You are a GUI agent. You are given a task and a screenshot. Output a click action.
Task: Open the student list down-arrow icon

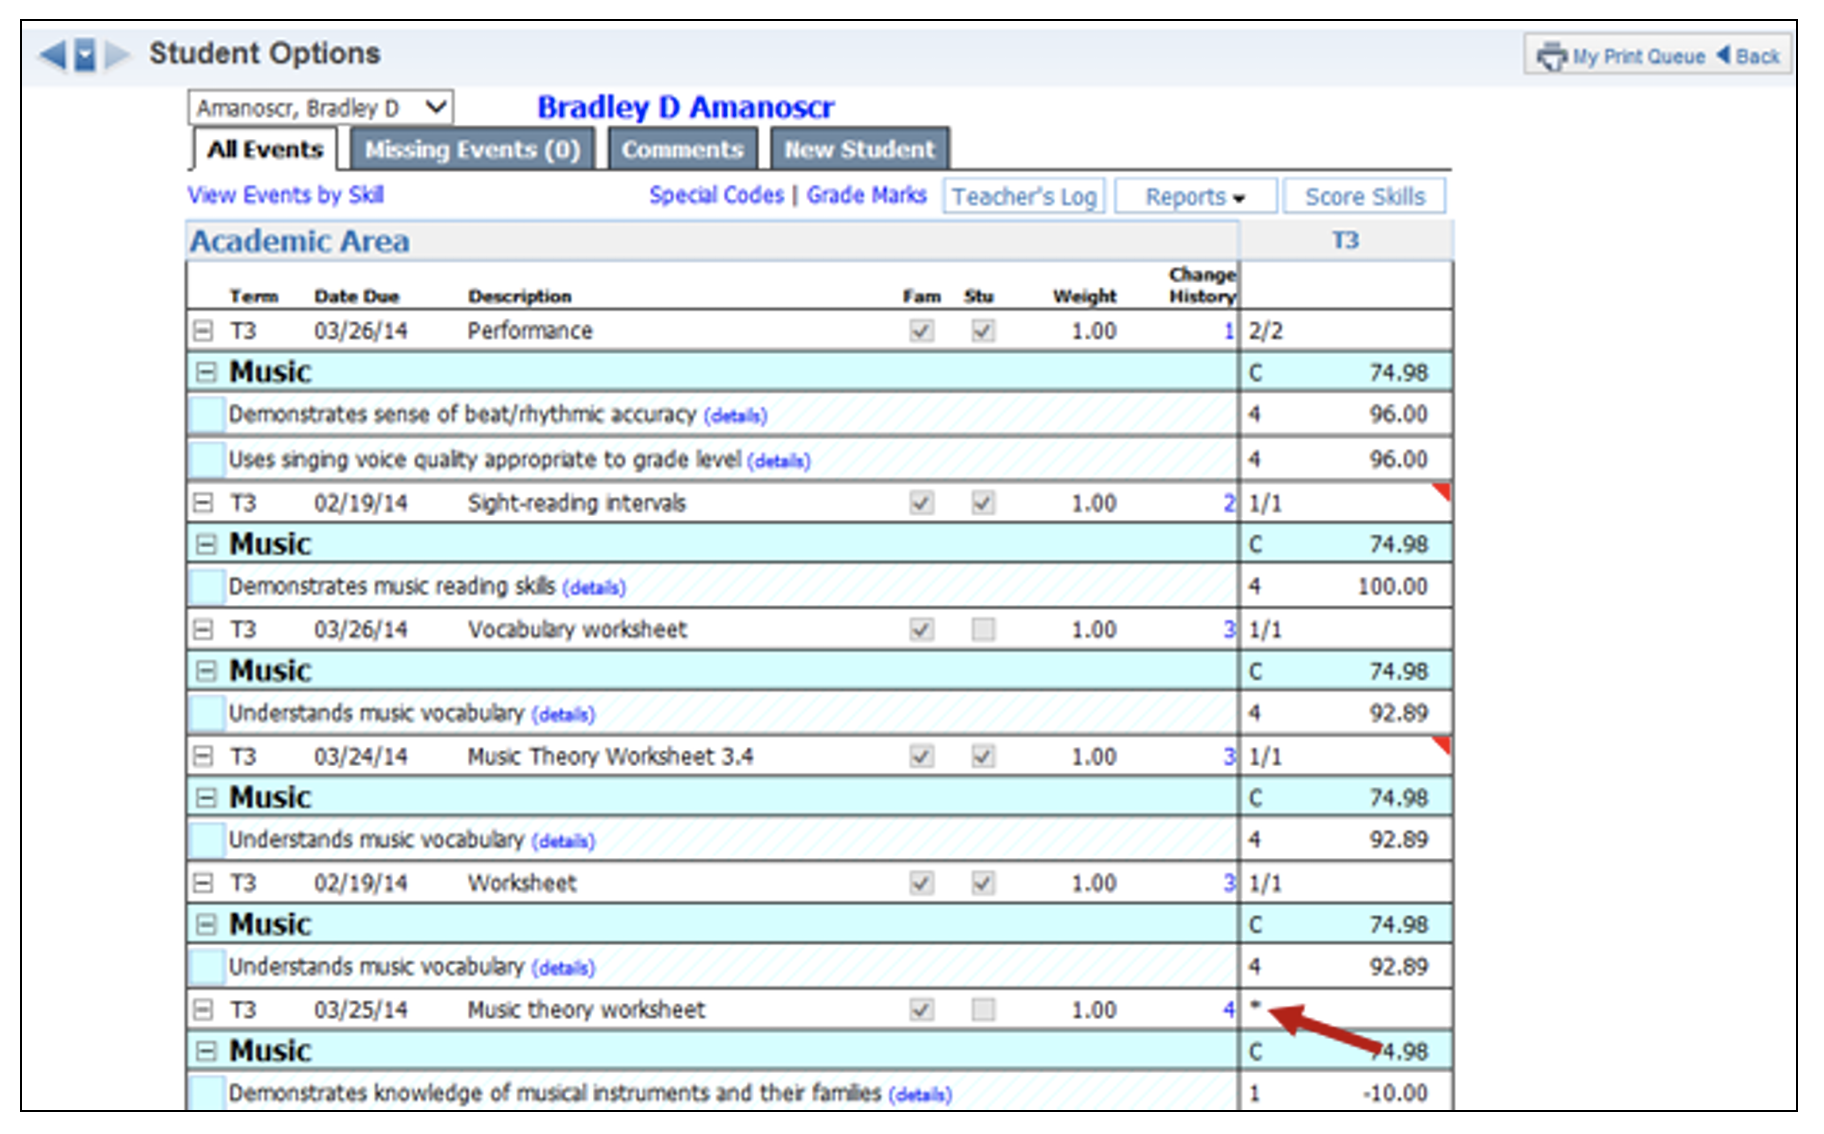pos(86,54)
